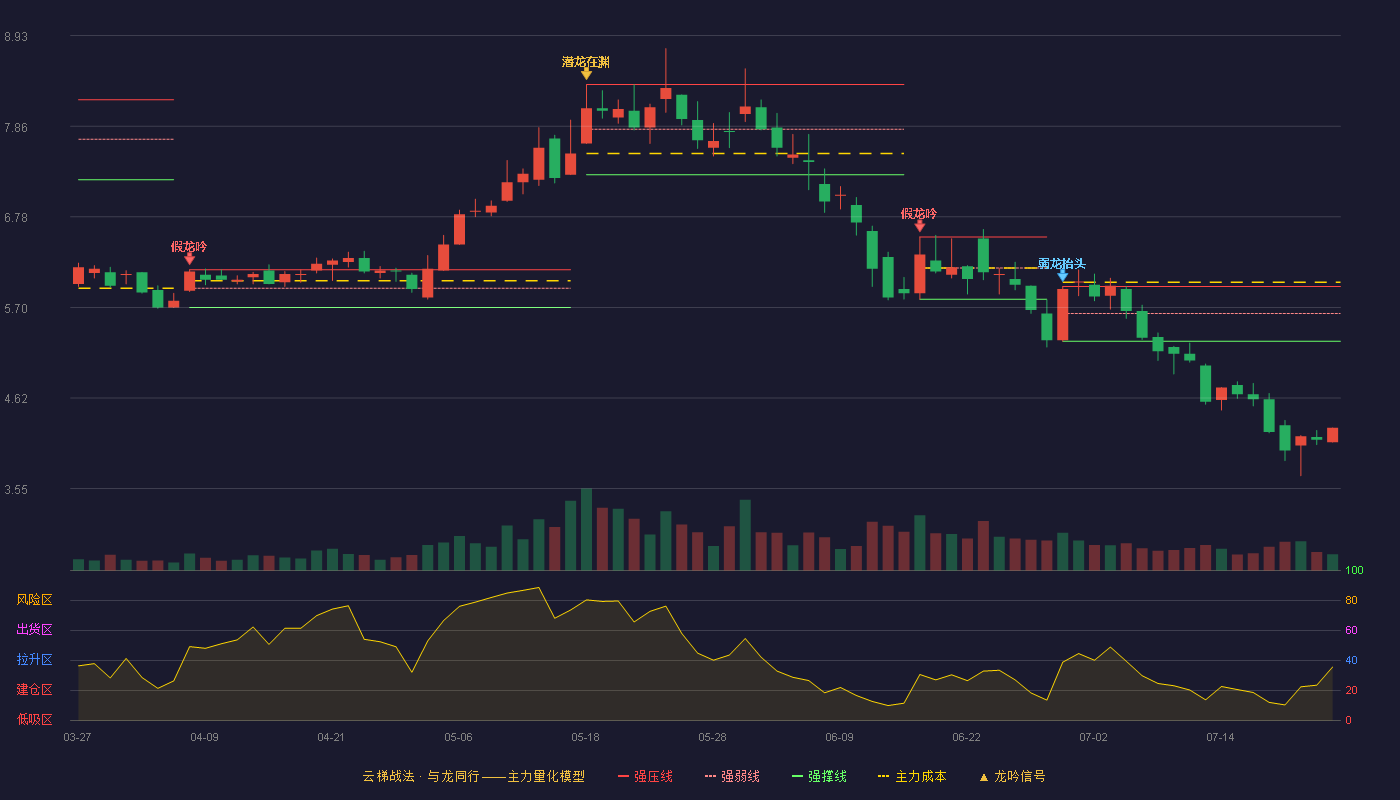1400x800 pixels.
Task: Click the 建仓区 zone label
Action: tap(34, 690)
